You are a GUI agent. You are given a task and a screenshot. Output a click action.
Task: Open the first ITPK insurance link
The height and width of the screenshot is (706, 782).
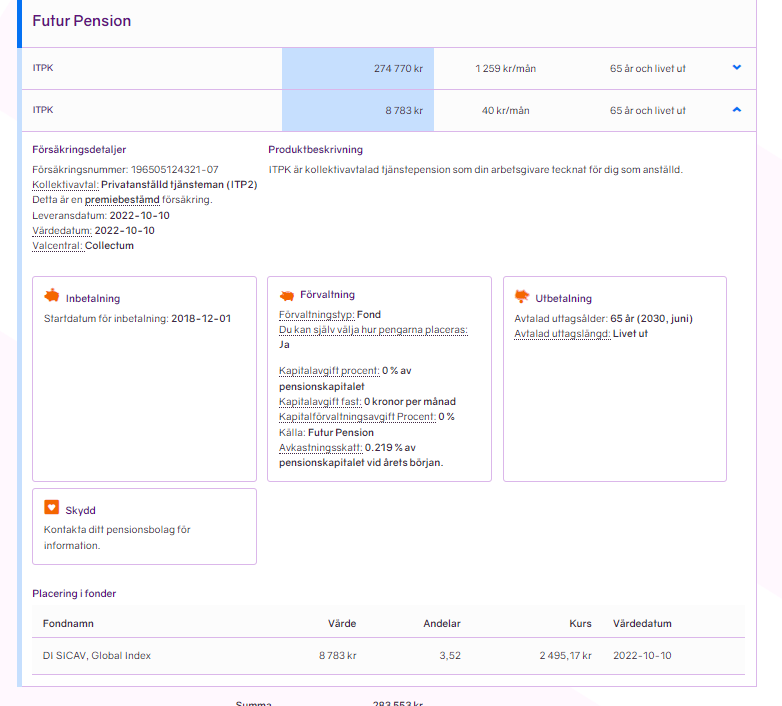43,68
